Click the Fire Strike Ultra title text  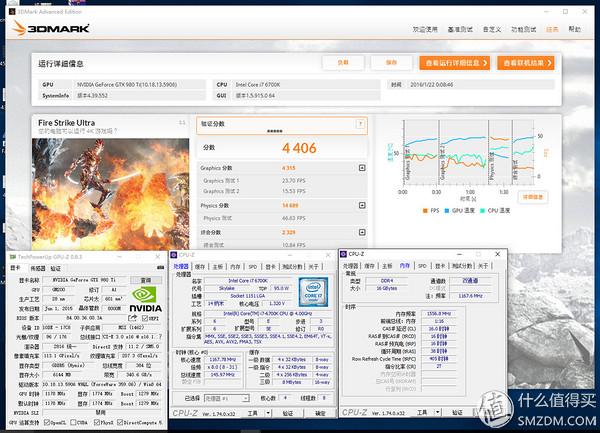pos(67,123)
